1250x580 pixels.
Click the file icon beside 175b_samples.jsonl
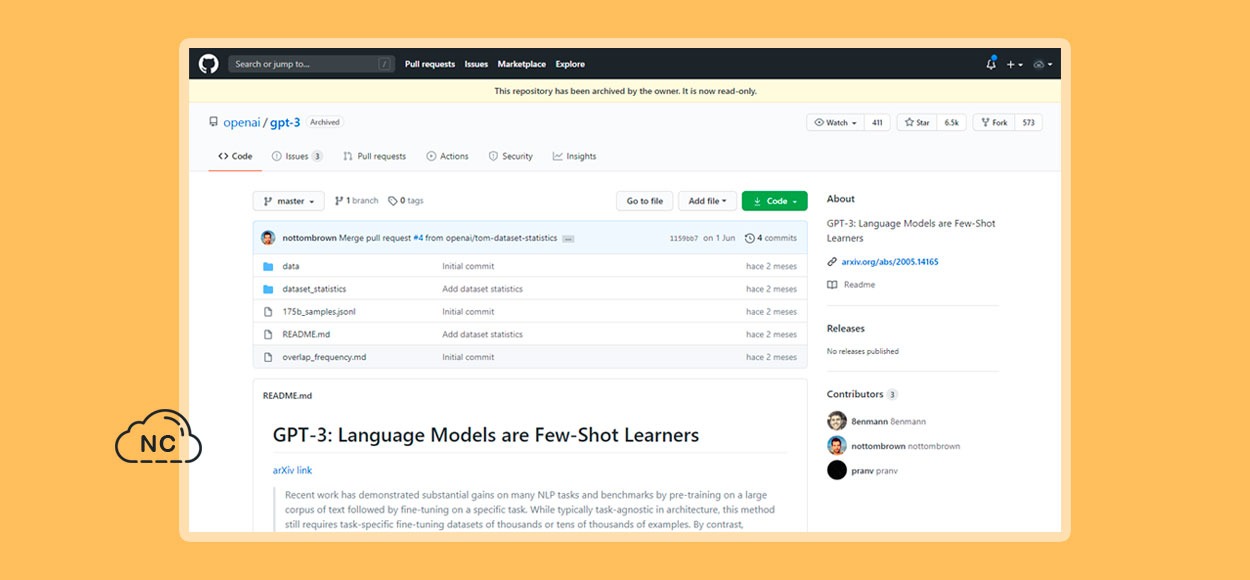coord(268,312)
